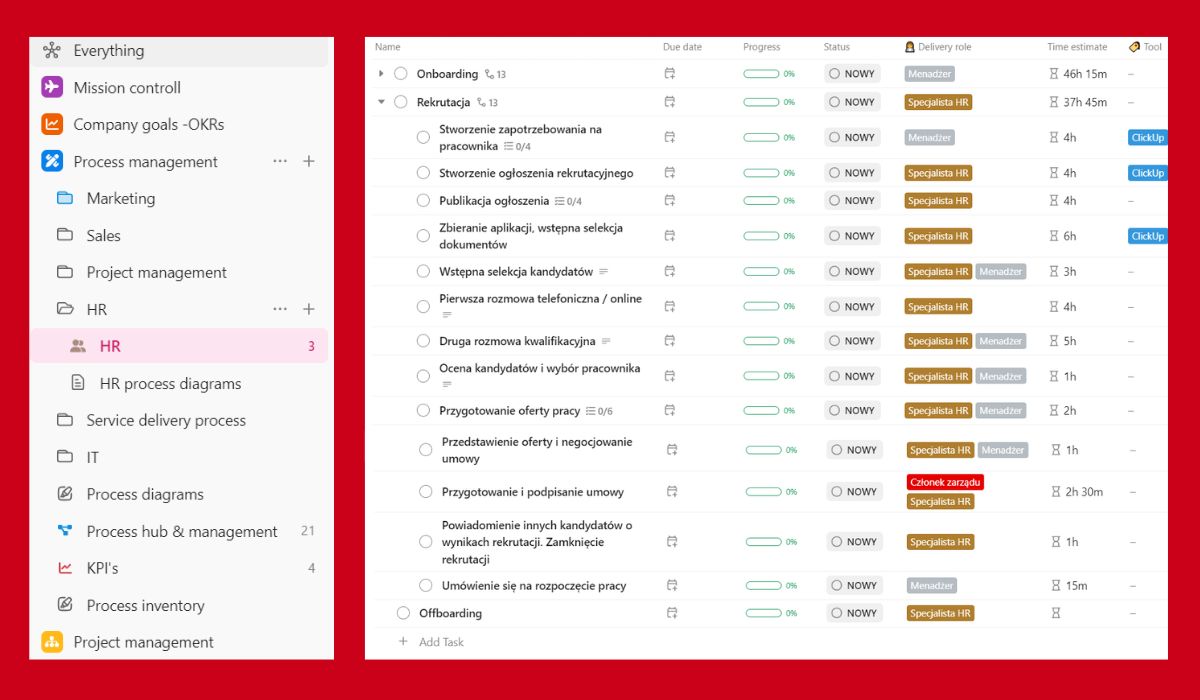Collapse the Rekrutacja task subtasks
The height and width of the screenshot is (700, 1200).
click(381, 102)
